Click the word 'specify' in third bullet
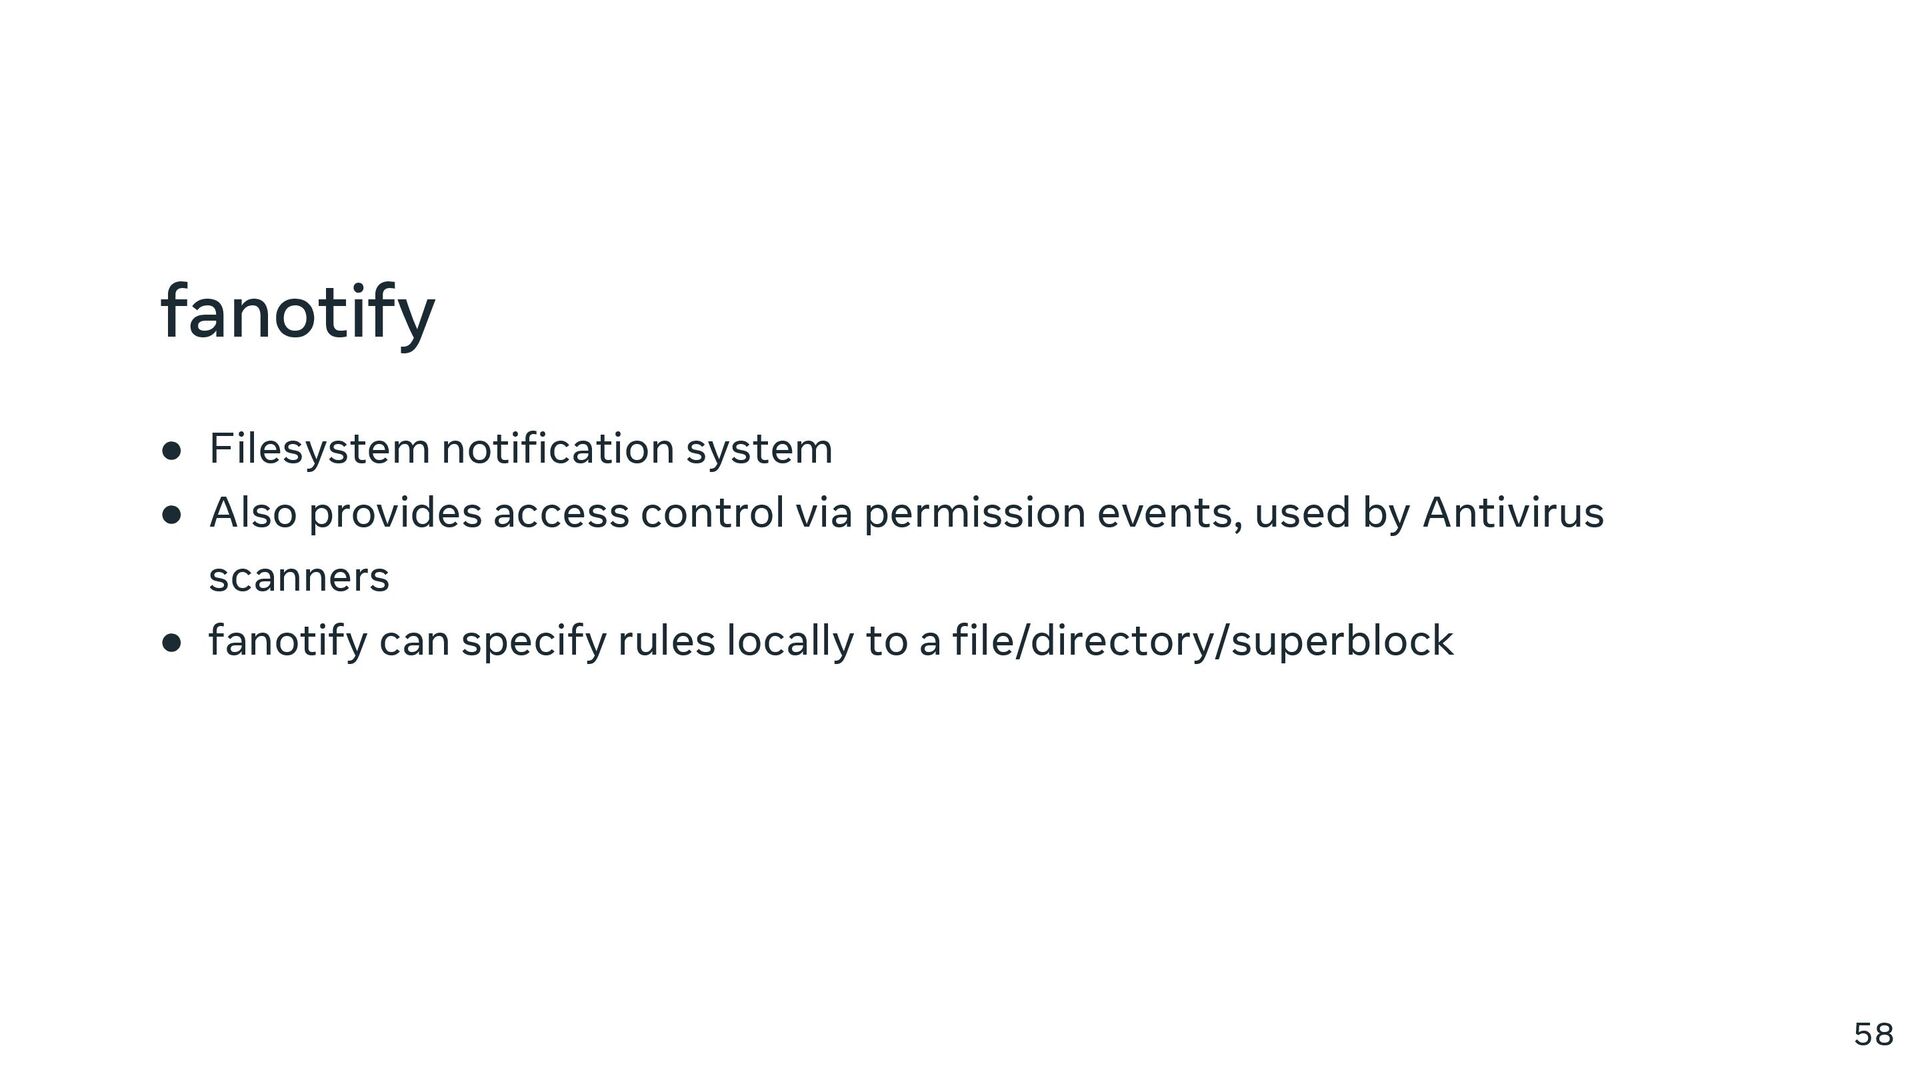The image size is (1920, 1080). click(533, 641)
